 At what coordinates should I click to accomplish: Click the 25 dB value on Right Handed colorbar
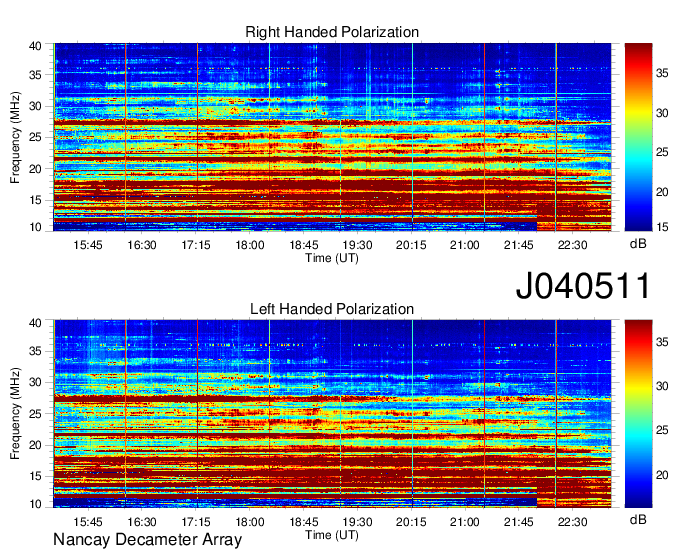(662, 152)
